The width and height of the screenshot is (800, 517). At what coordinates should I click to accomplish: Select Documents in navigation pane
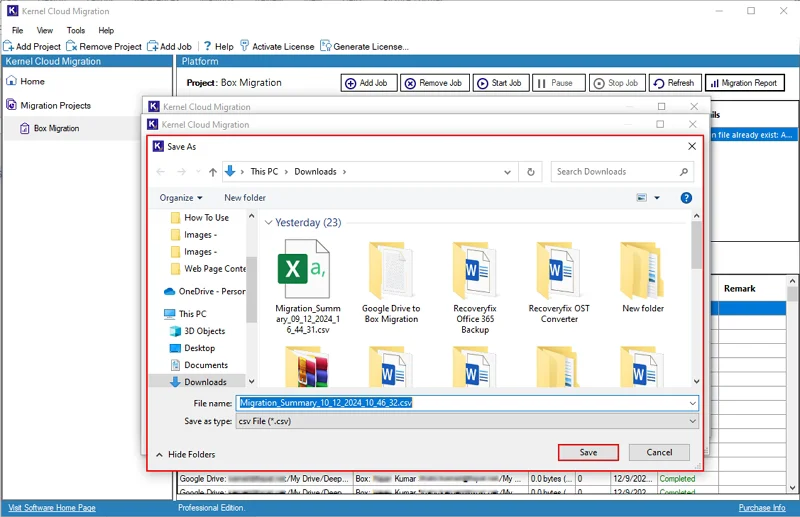tap(199, 365)
